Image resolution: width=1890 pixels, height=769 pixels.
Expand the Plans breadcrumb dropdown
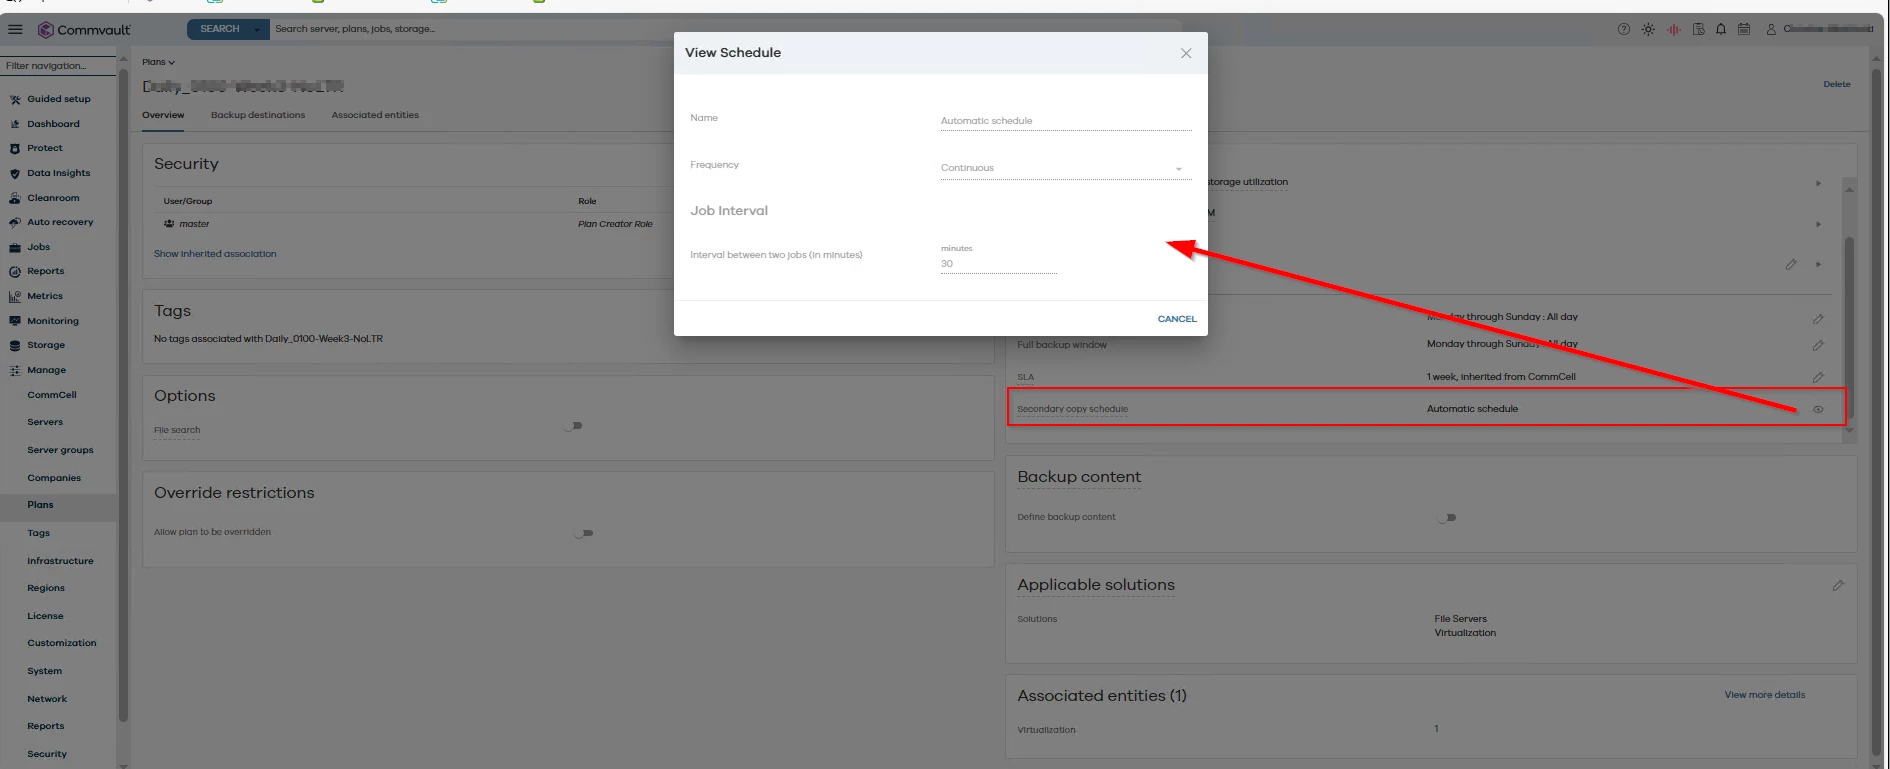pos(158,62)
